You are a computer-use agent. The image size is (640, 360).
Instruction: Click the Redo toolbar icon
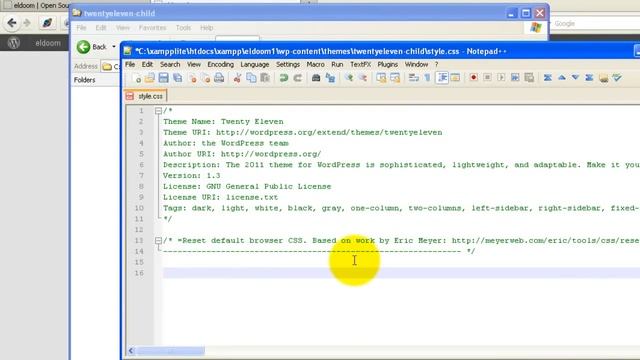pyautogui.click(x=298, y=78)
